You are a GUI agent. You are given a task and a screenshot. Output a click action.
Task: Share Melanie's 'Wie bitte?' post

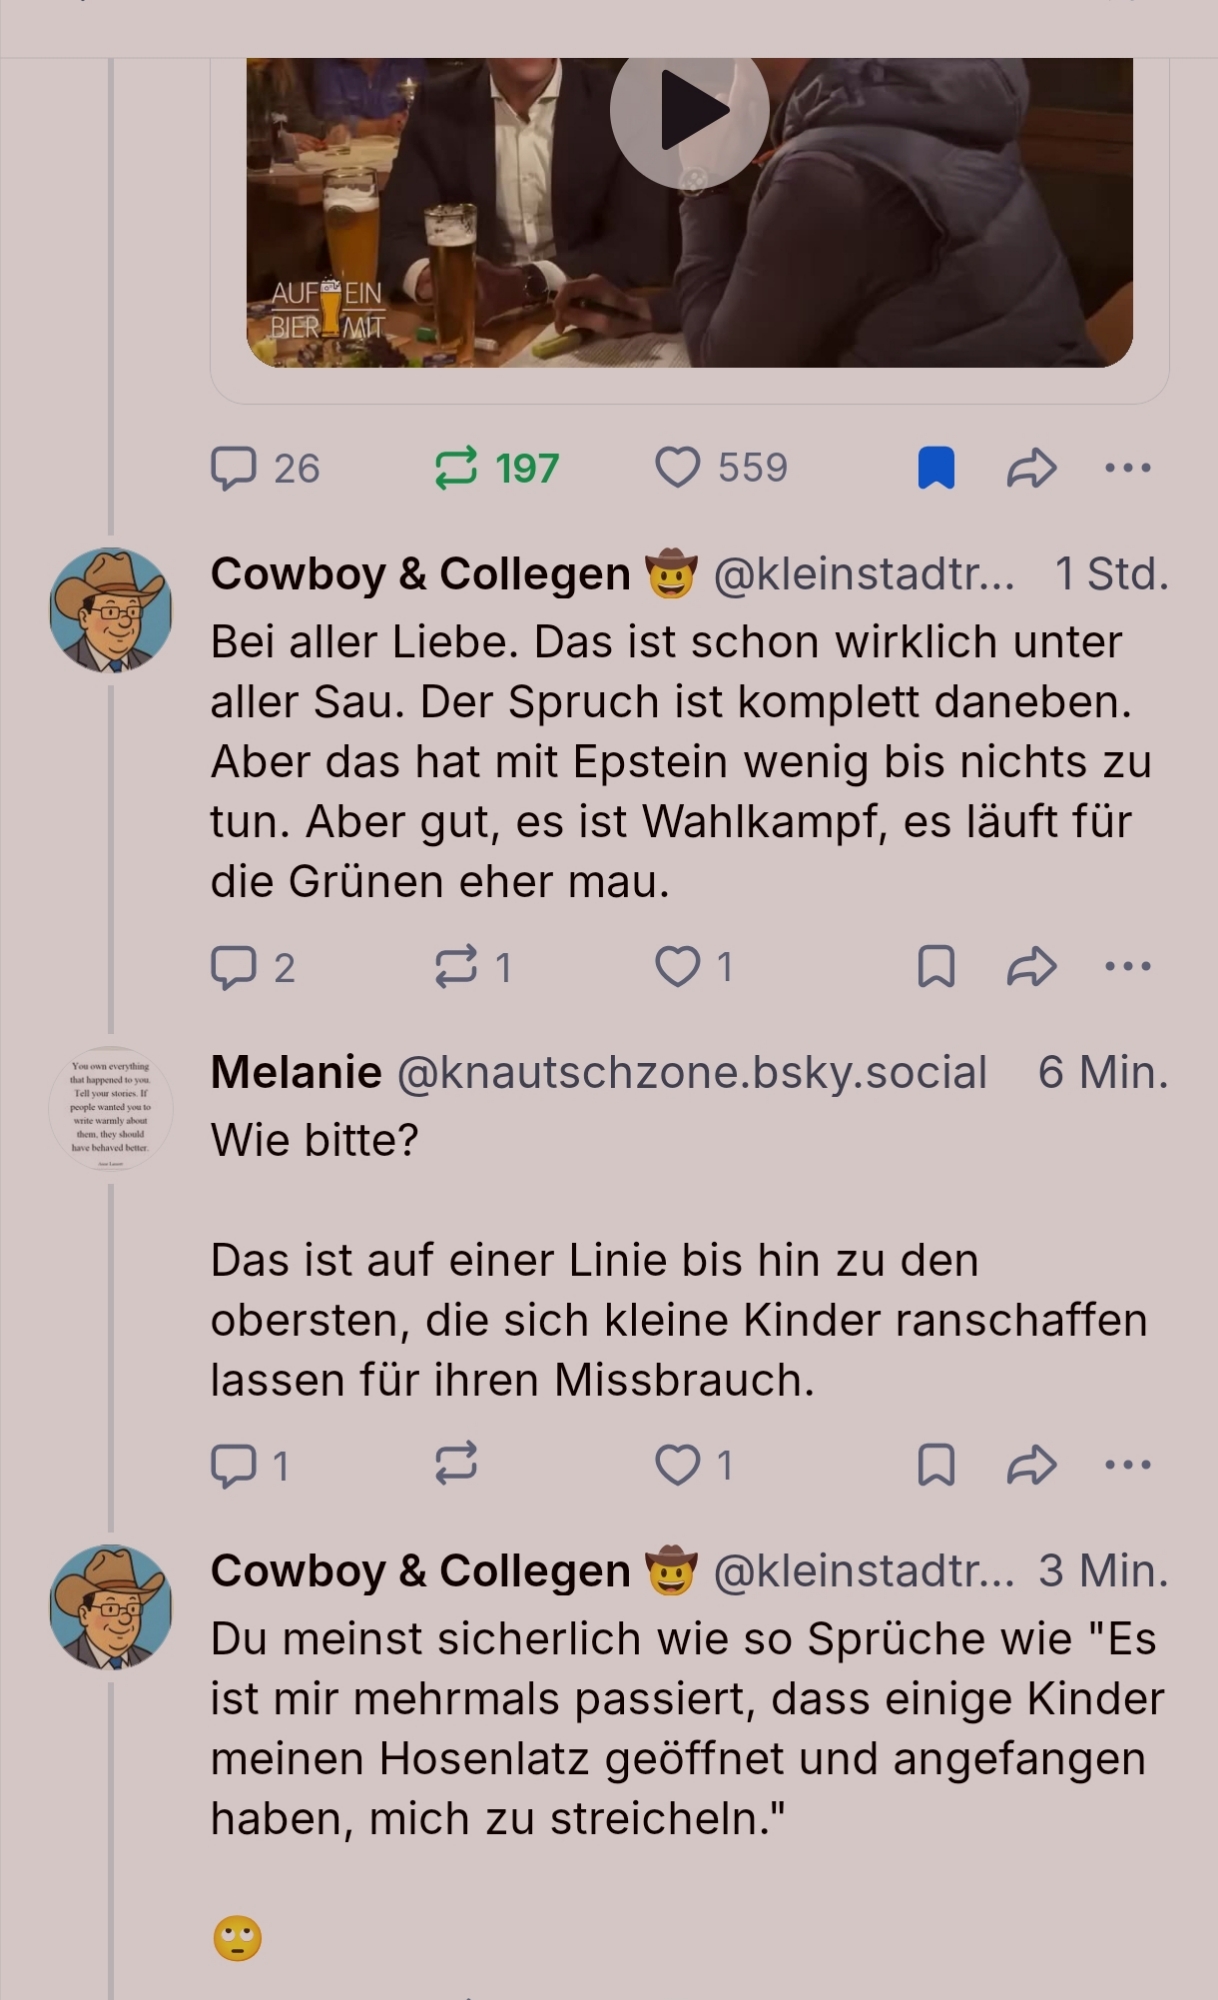tap(1031, 1465)
